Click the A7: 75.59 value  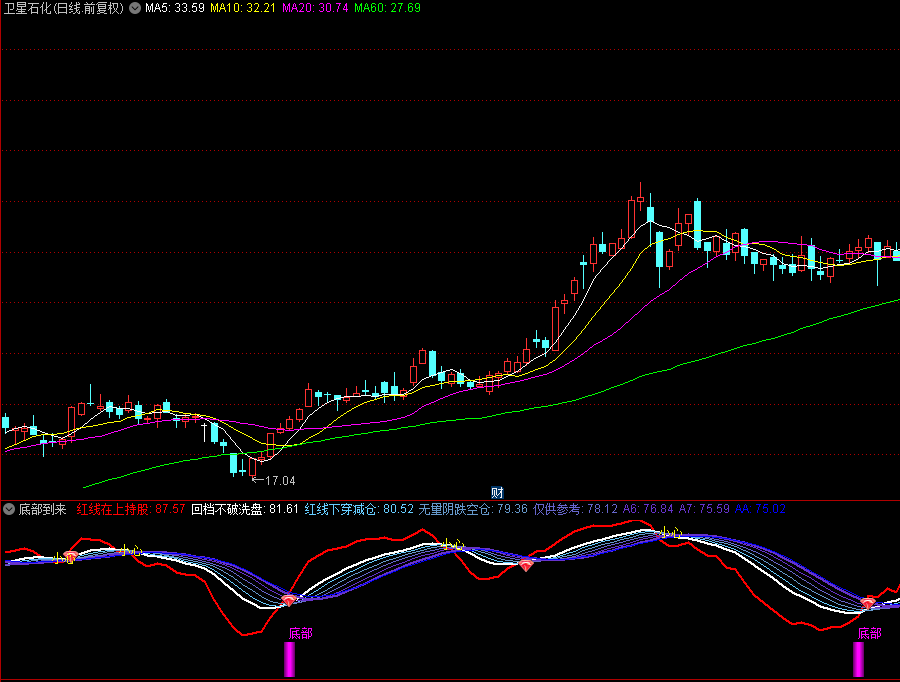[704, 509]
